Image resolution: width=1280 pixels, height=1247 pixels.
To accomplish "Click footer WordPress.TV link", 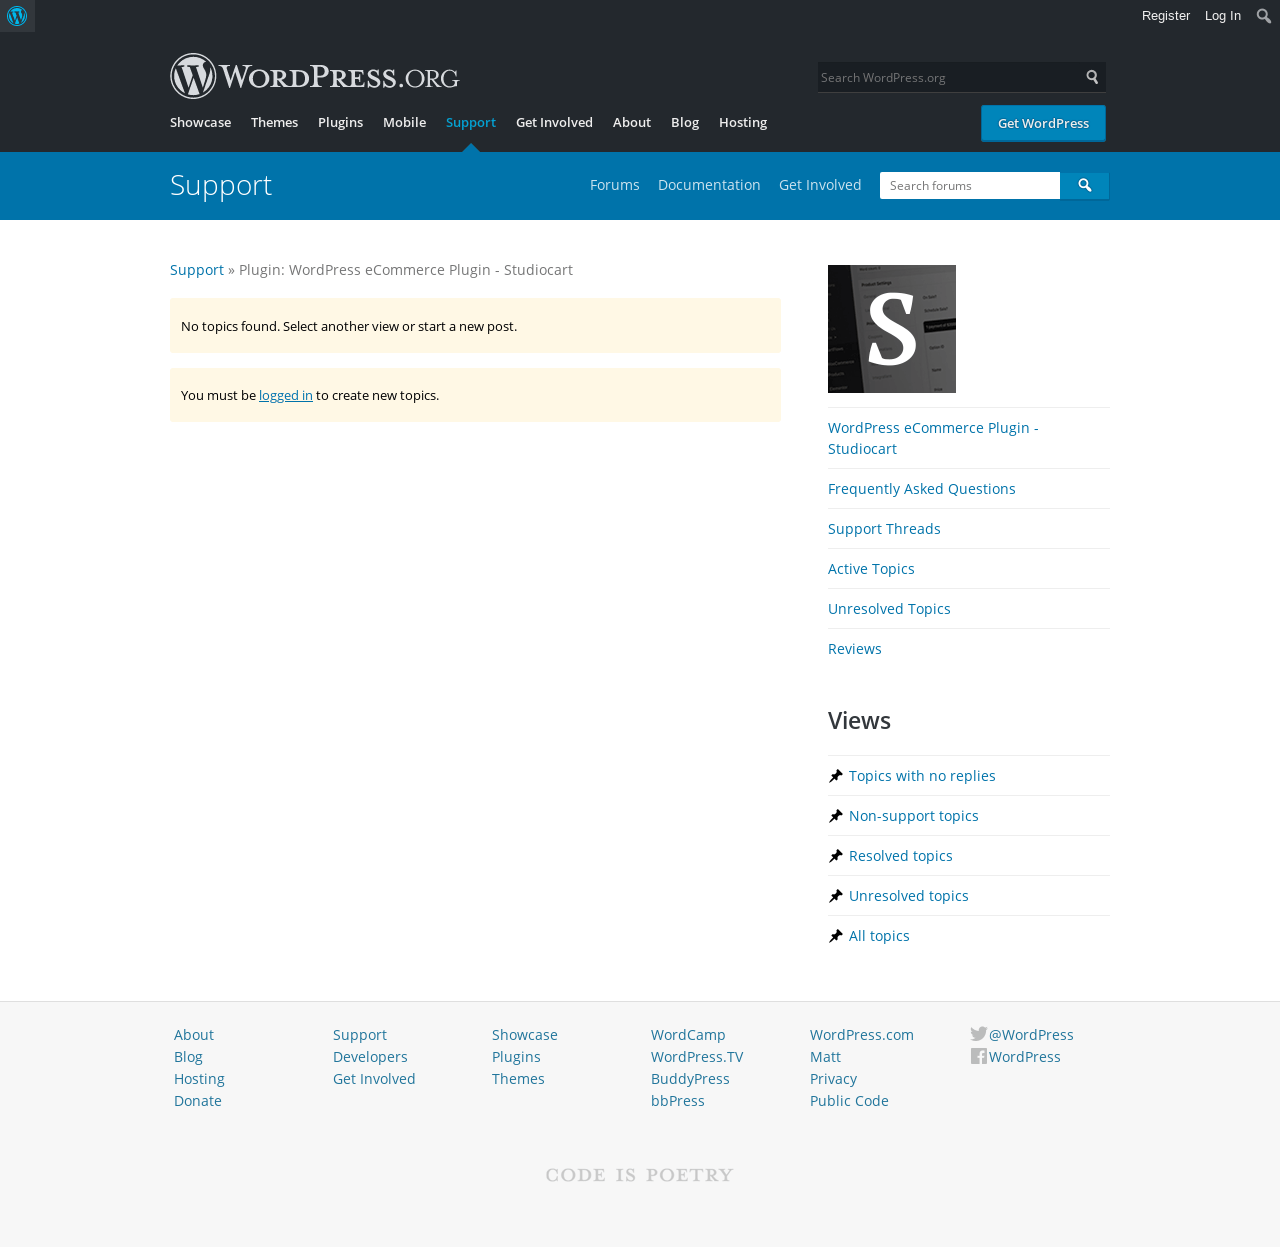I will click(x=697, y=1057).
